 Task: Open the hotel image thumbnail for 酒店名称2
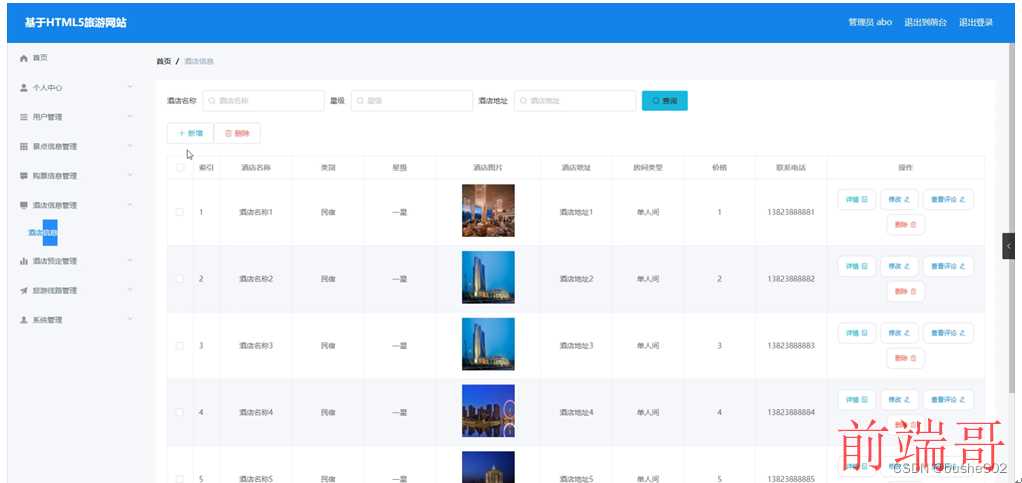pyautogui.click(x=488, y=277)
